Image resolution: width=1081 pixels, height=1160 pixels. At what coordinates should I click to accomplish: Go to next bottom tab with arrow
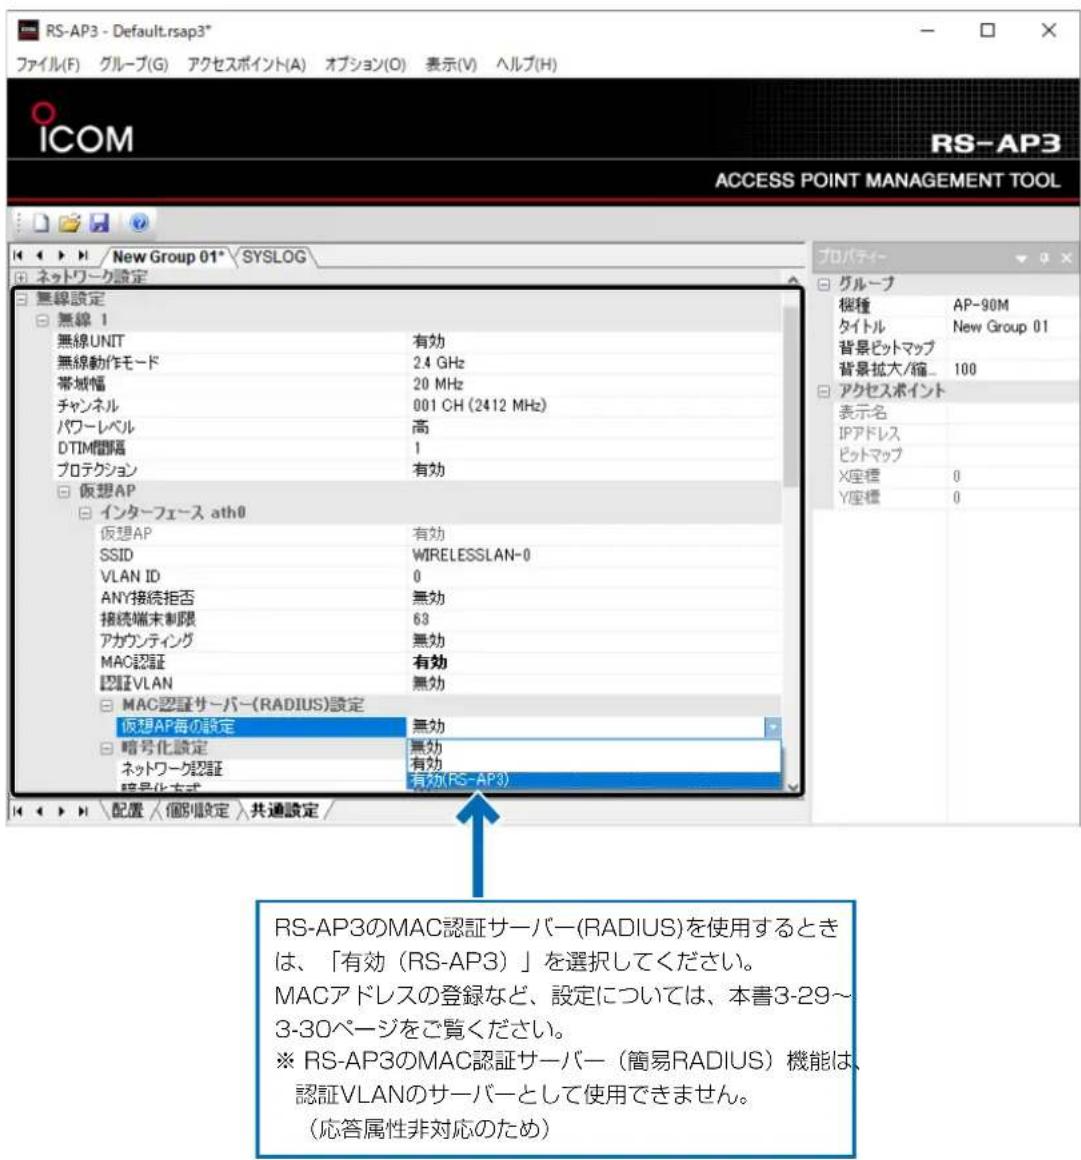coord(61,812)
